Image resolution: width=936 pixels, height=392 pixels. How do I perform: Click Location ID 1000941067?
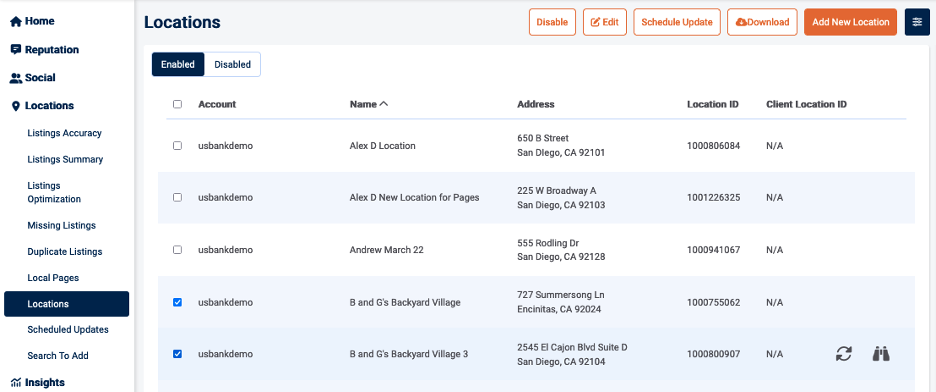coord(713,250)
